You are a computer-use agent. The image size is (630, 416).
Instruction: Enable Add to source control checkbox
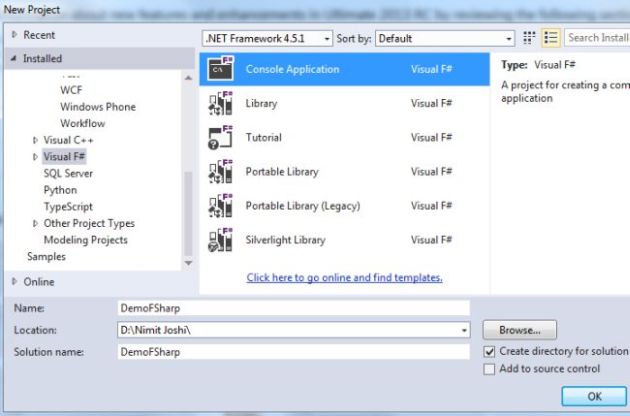(489, 369)
